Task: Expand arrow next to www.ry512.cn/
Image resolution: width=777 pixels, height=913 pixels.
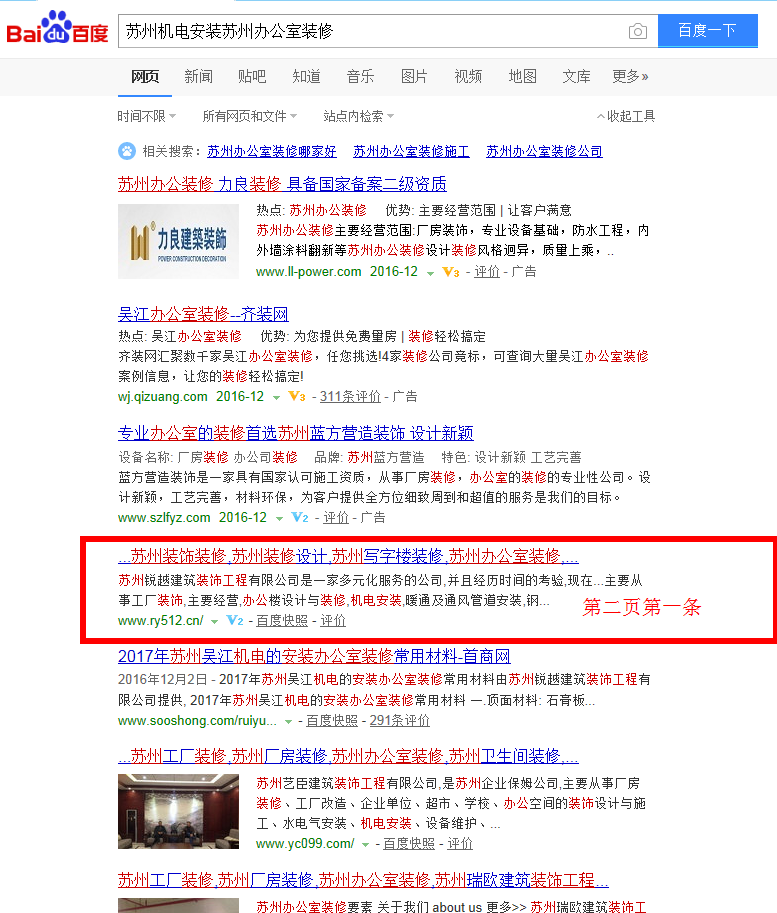Action: point(214,622)
